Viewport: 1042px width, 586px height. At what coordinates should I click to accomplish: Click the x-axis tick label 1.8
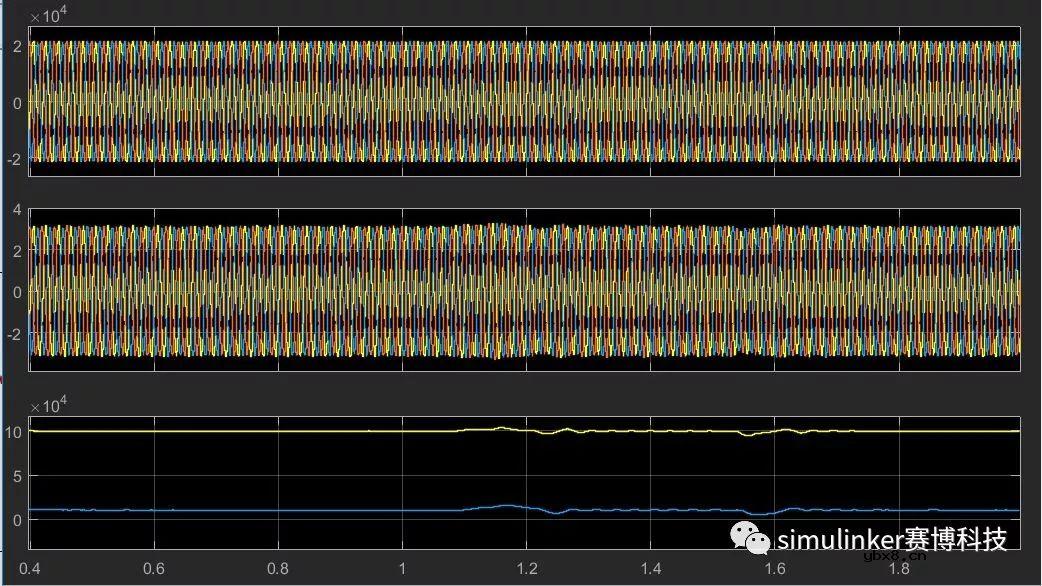coord(899,567)
